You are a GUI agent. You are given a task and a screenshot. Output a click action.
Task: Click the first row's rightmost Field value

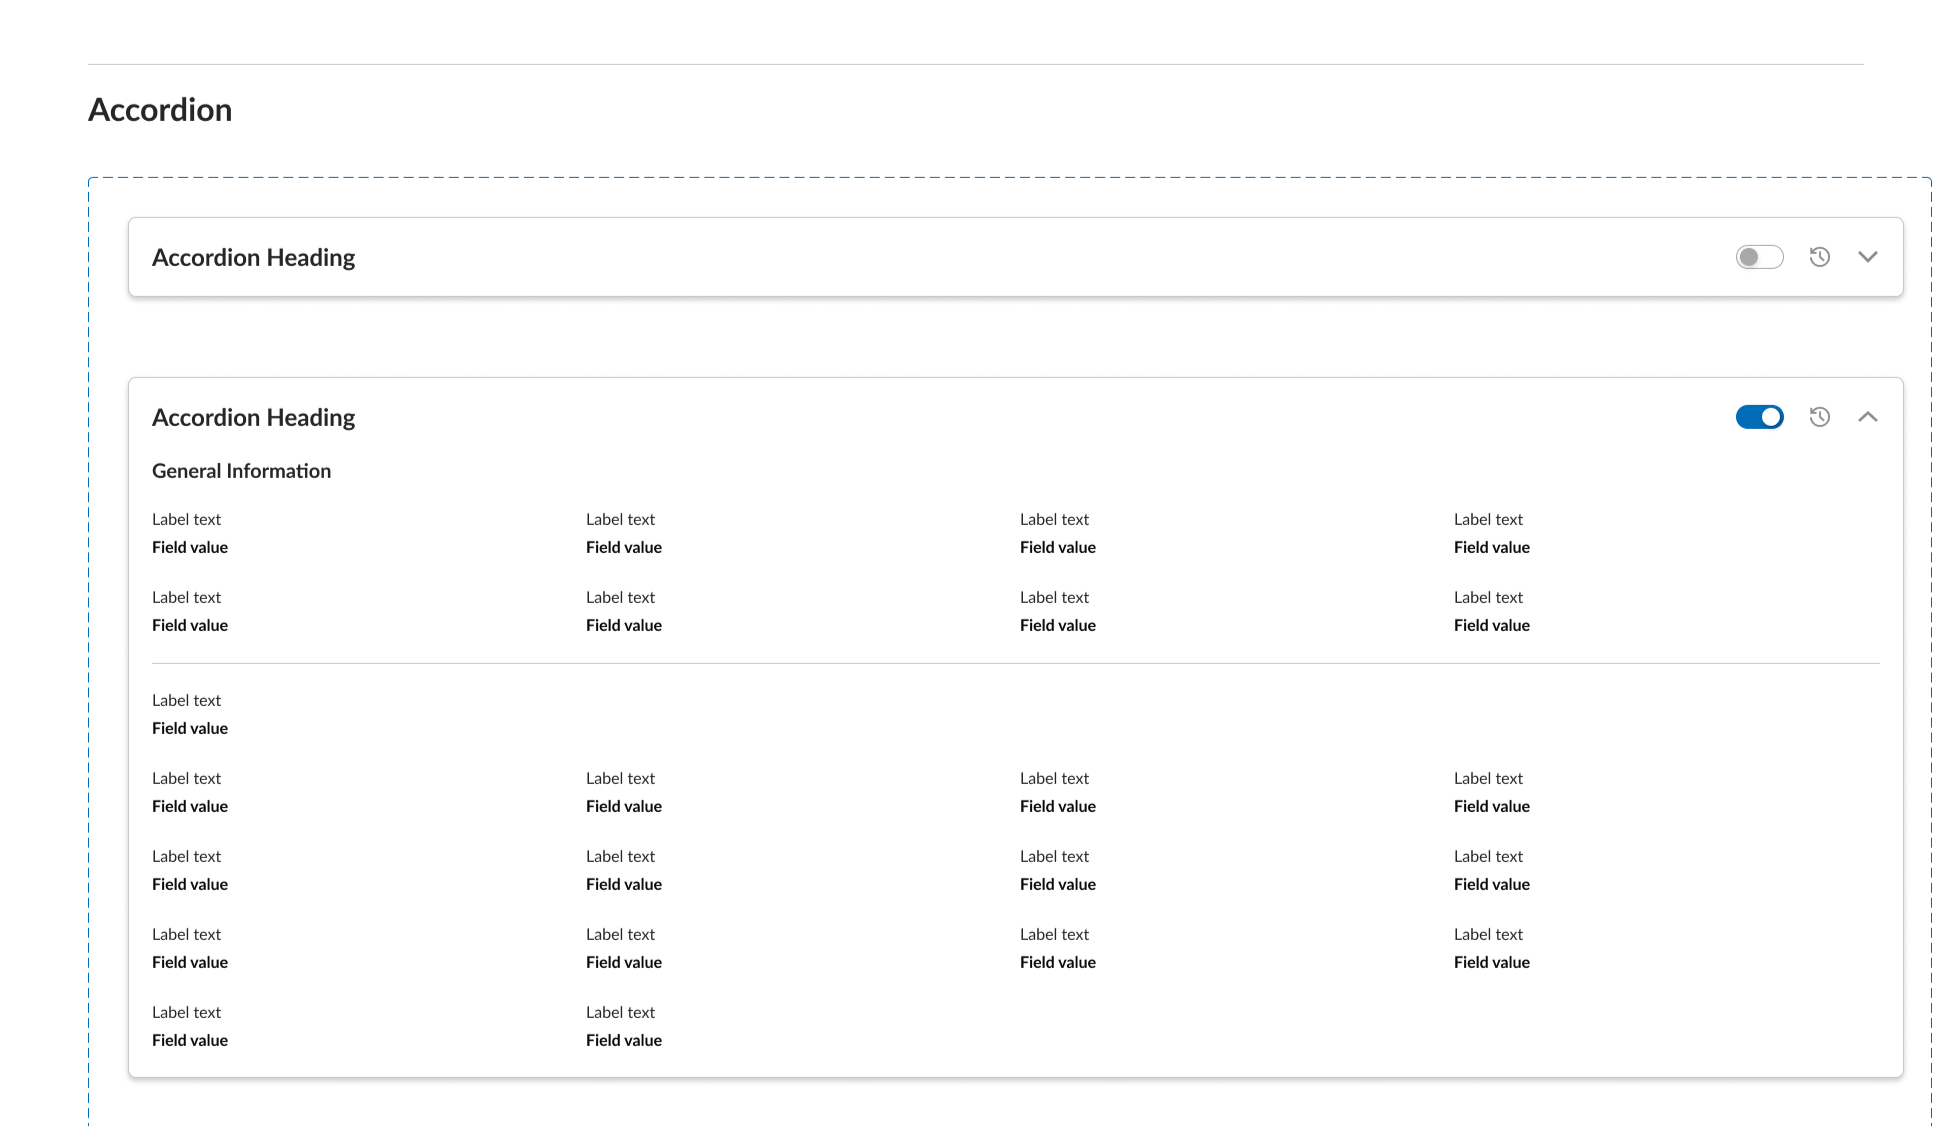pyautogui.click(x=1491, y=548)
